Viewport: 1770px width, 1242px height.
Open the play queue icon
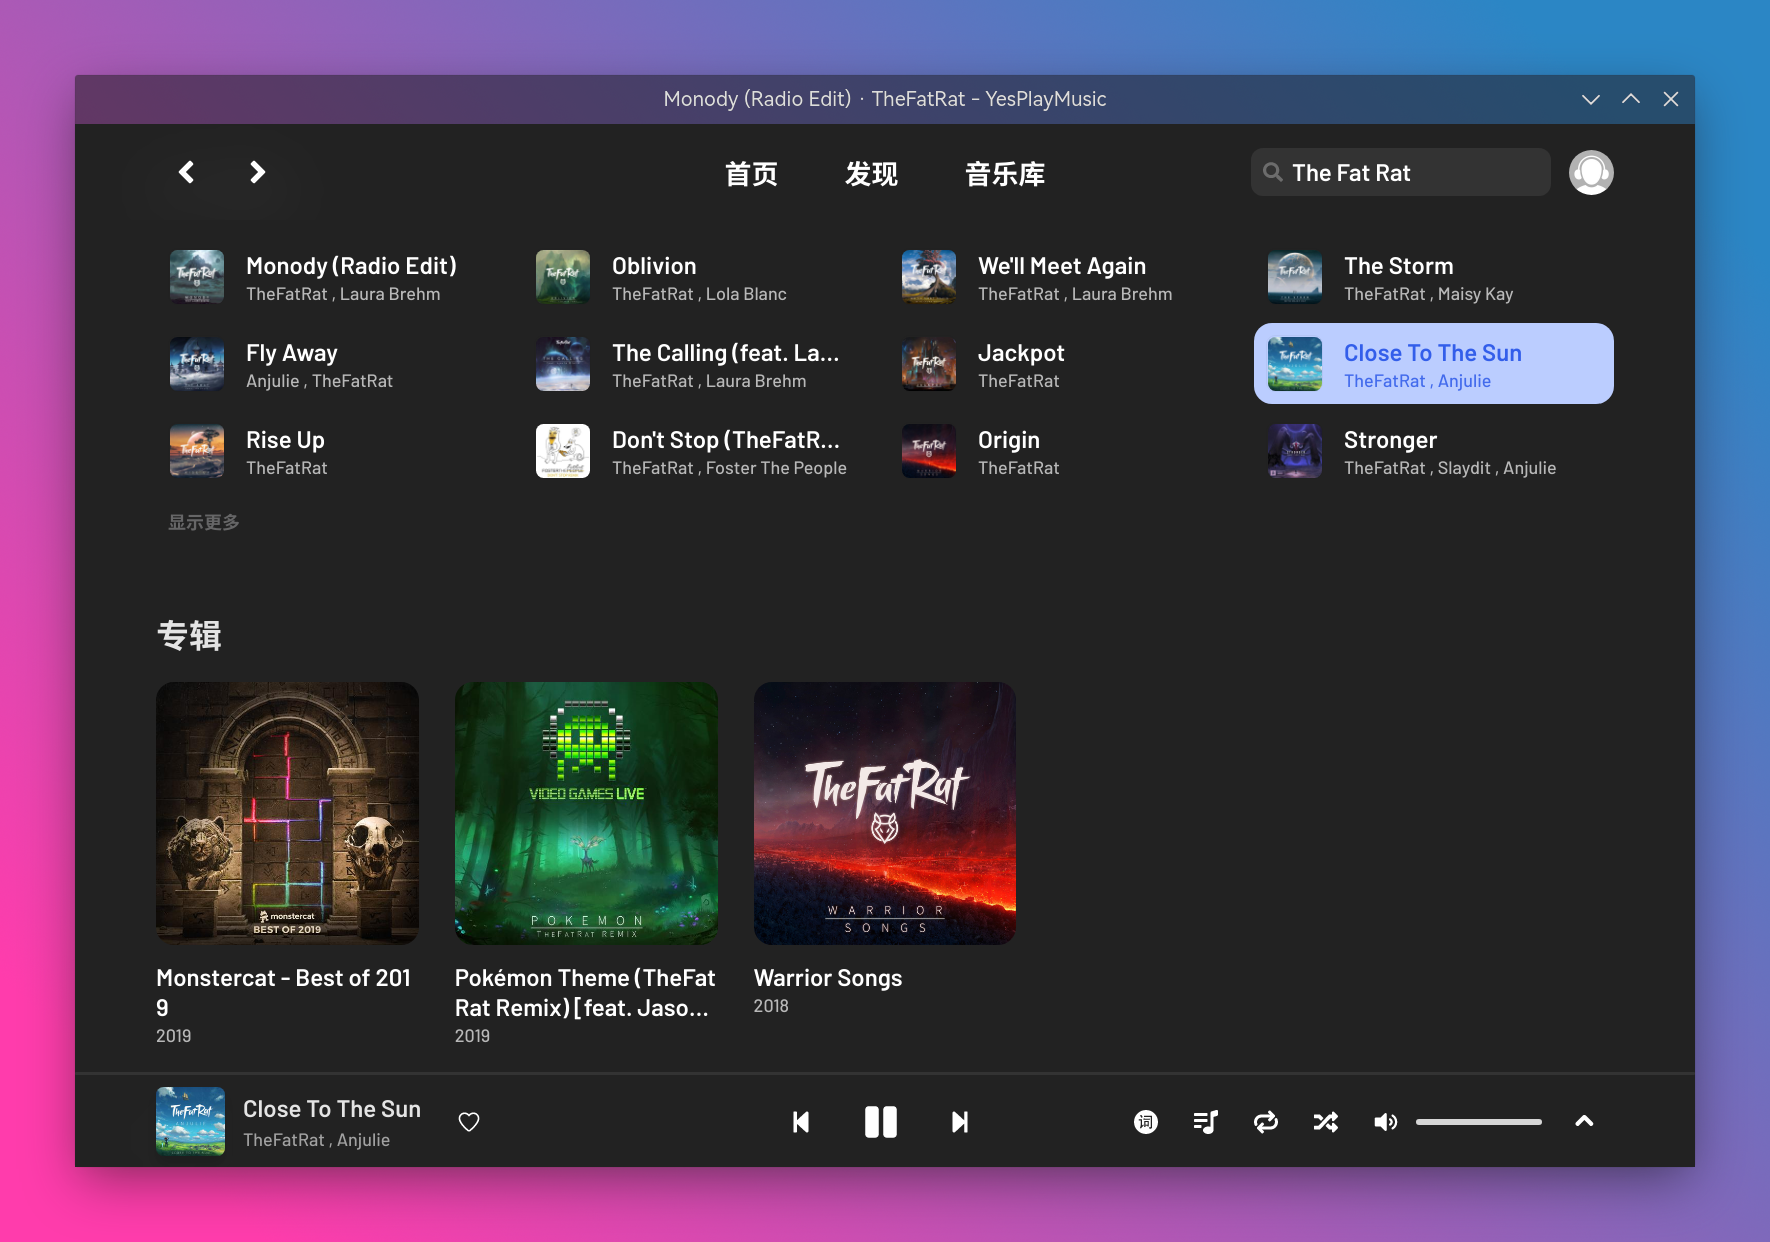click(1205, 1121)
